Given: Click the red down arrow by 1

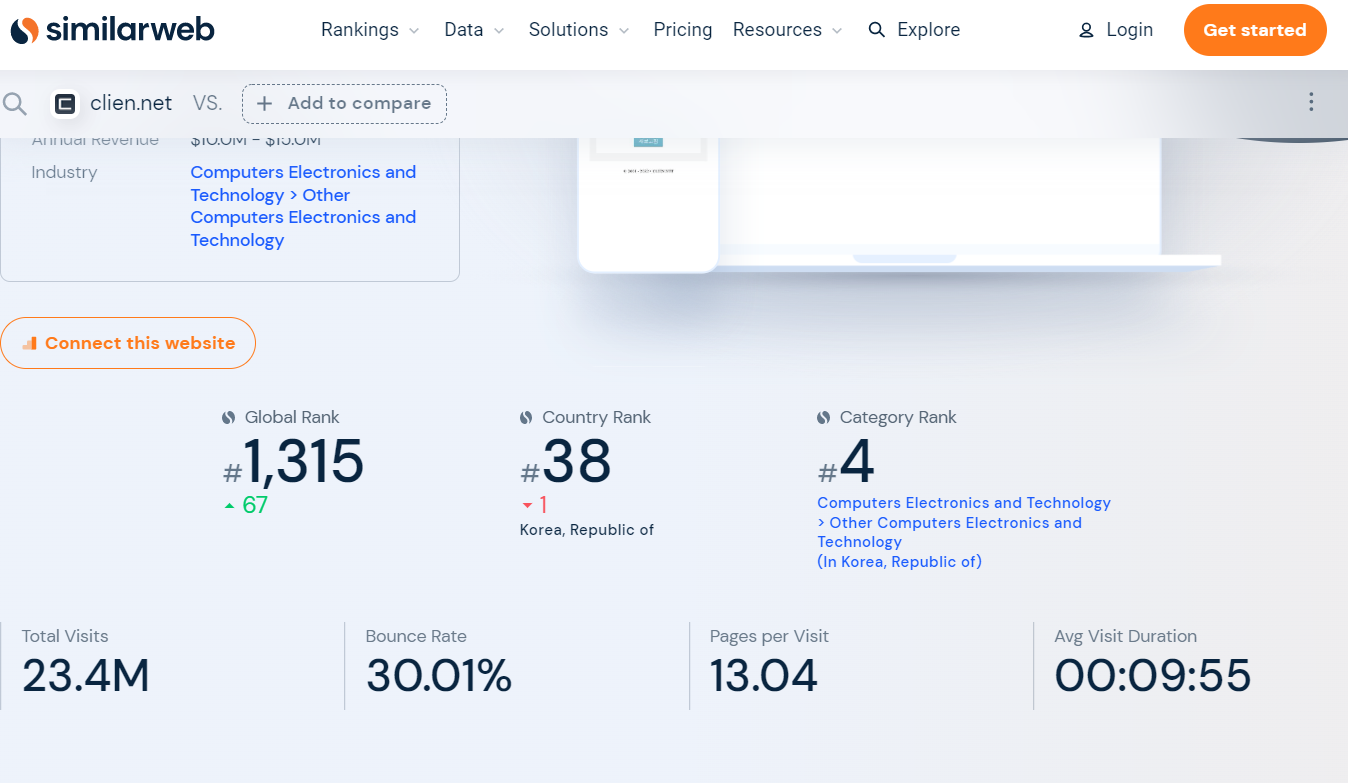Looking at the screenshot, I should (x=527, y=506).
